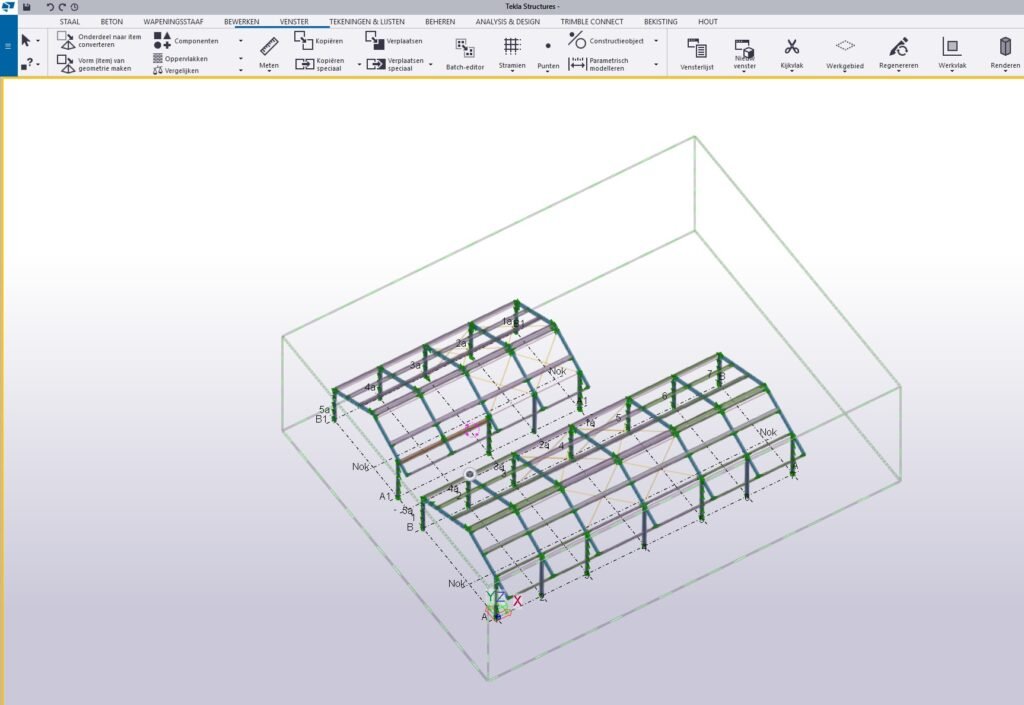Expand the Constructieobject dropdown
Viewport: 1024px width, 705px height.
[656, 41]
